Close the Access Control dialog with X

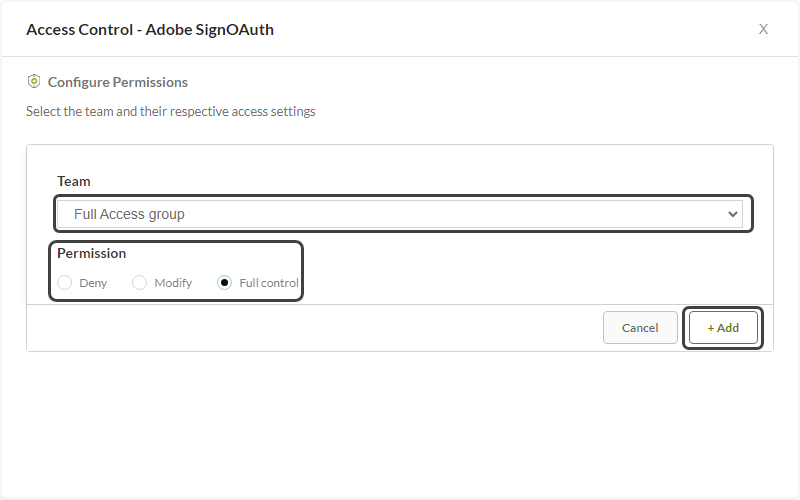click(763, 29)
